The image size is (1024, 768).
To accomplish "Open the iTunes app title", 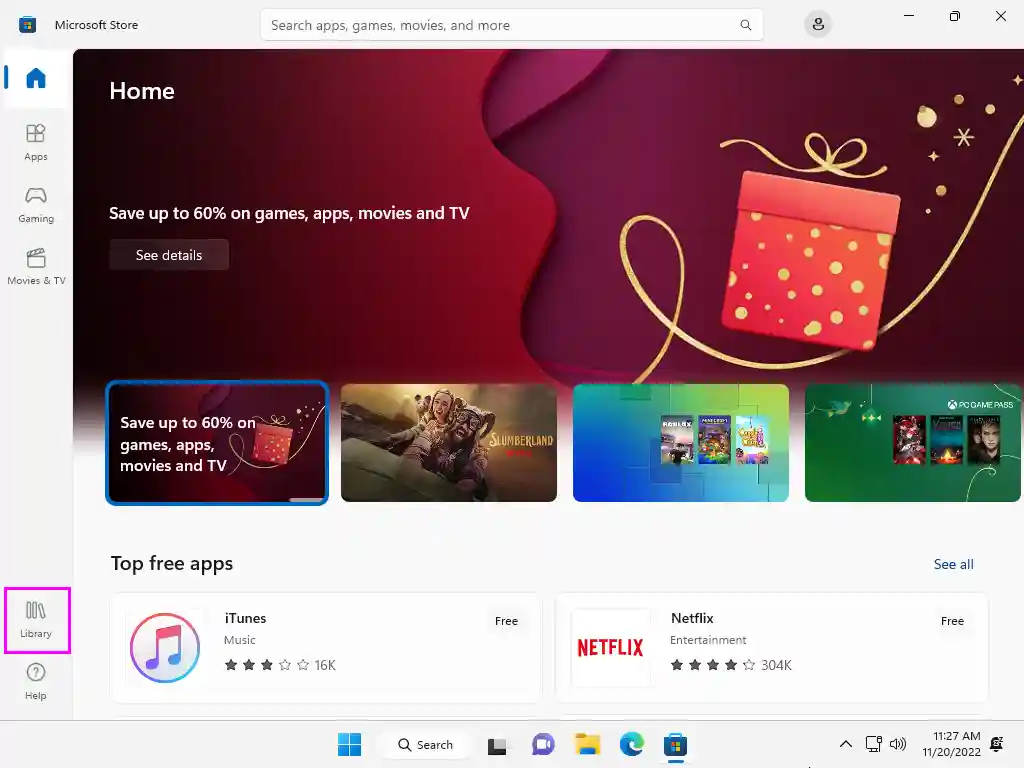I will pyautogui.click(x=246, y=618).
